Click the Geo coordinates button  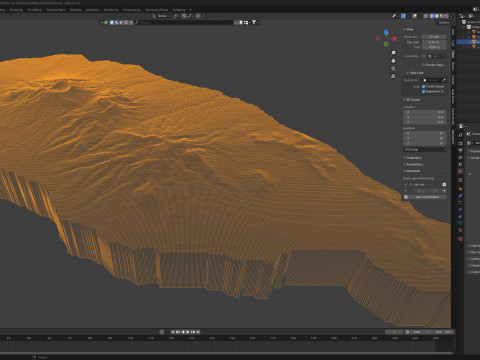tap(425, 197)
